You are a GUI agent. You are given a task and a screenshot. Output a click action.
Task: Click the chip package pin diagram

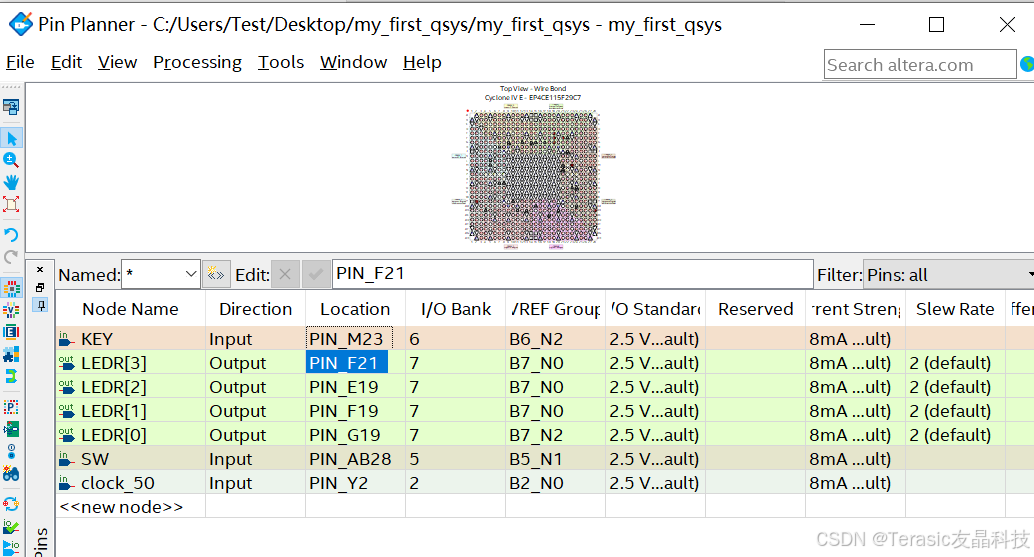click(x=533, y=177)
